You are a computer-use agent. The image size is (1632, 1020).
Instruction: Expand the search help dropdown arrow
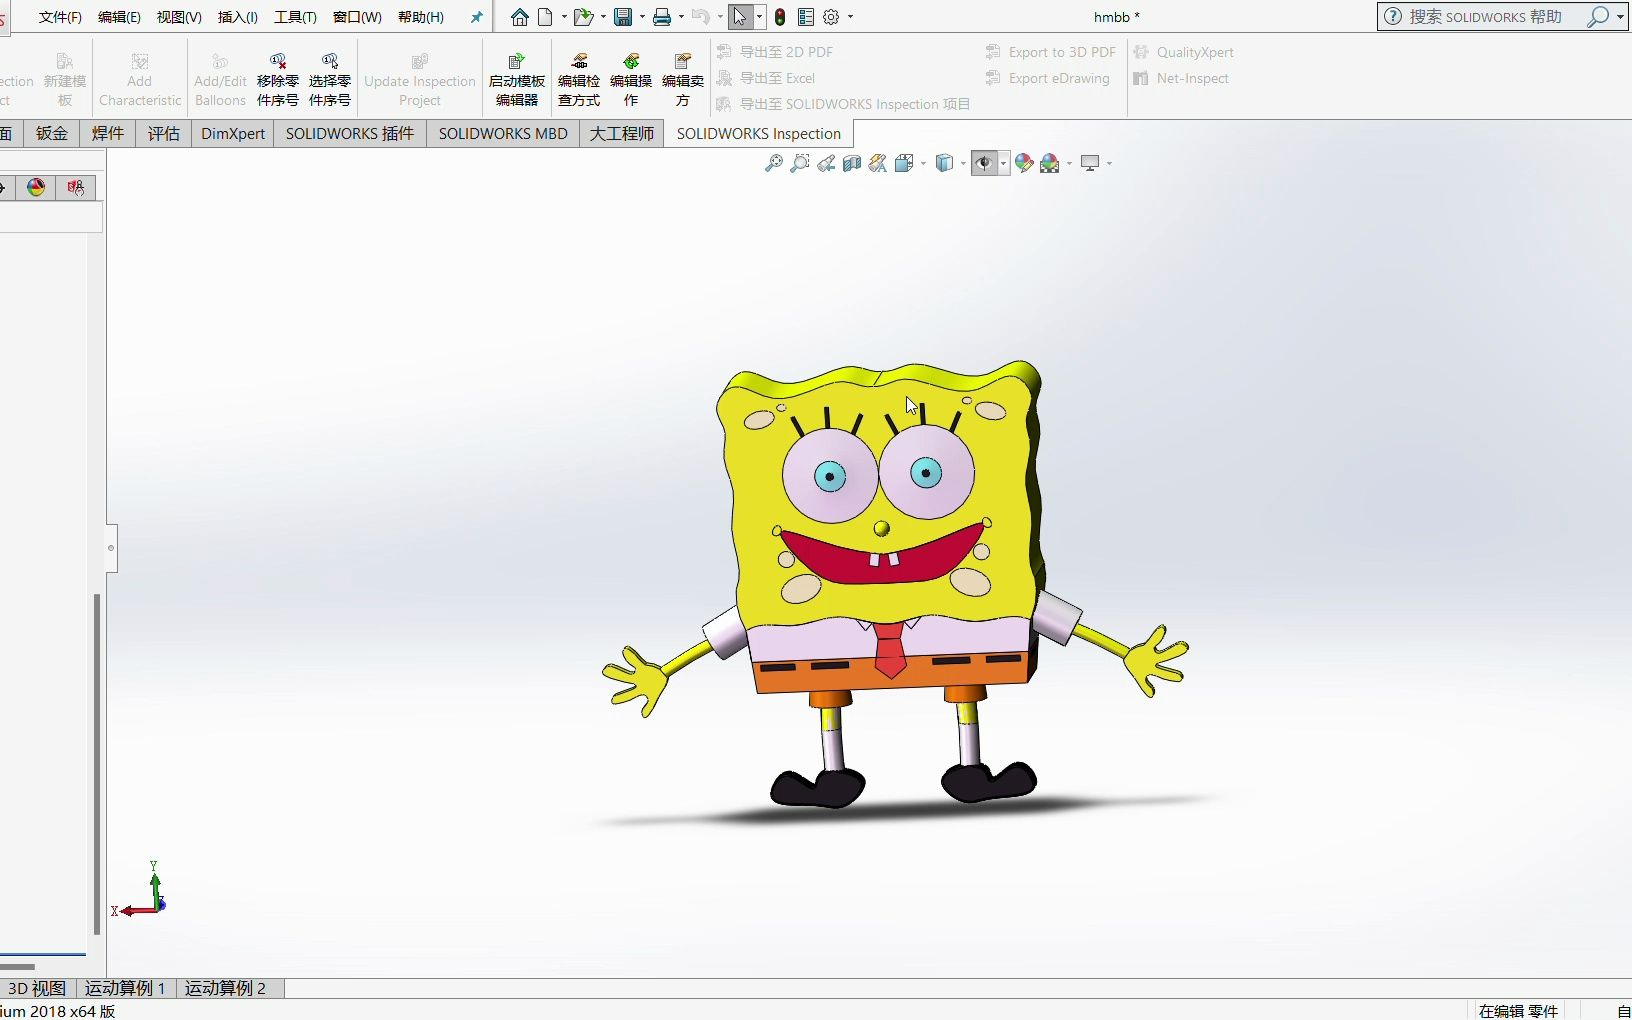pos(1620,17)
